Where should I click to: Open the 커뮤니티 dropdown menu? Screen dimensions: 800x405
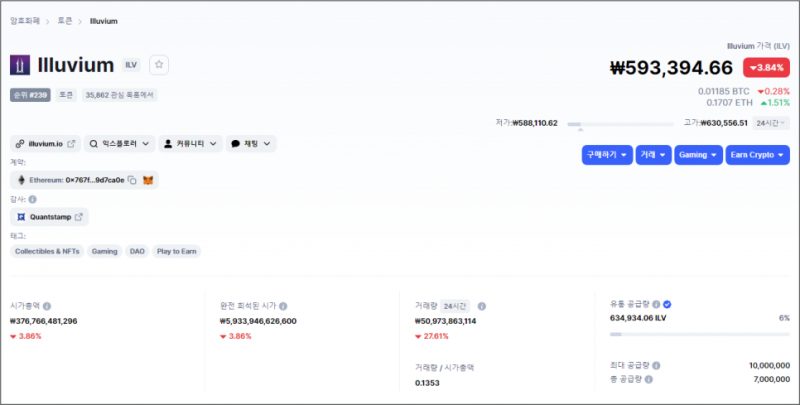click(189, 144)
